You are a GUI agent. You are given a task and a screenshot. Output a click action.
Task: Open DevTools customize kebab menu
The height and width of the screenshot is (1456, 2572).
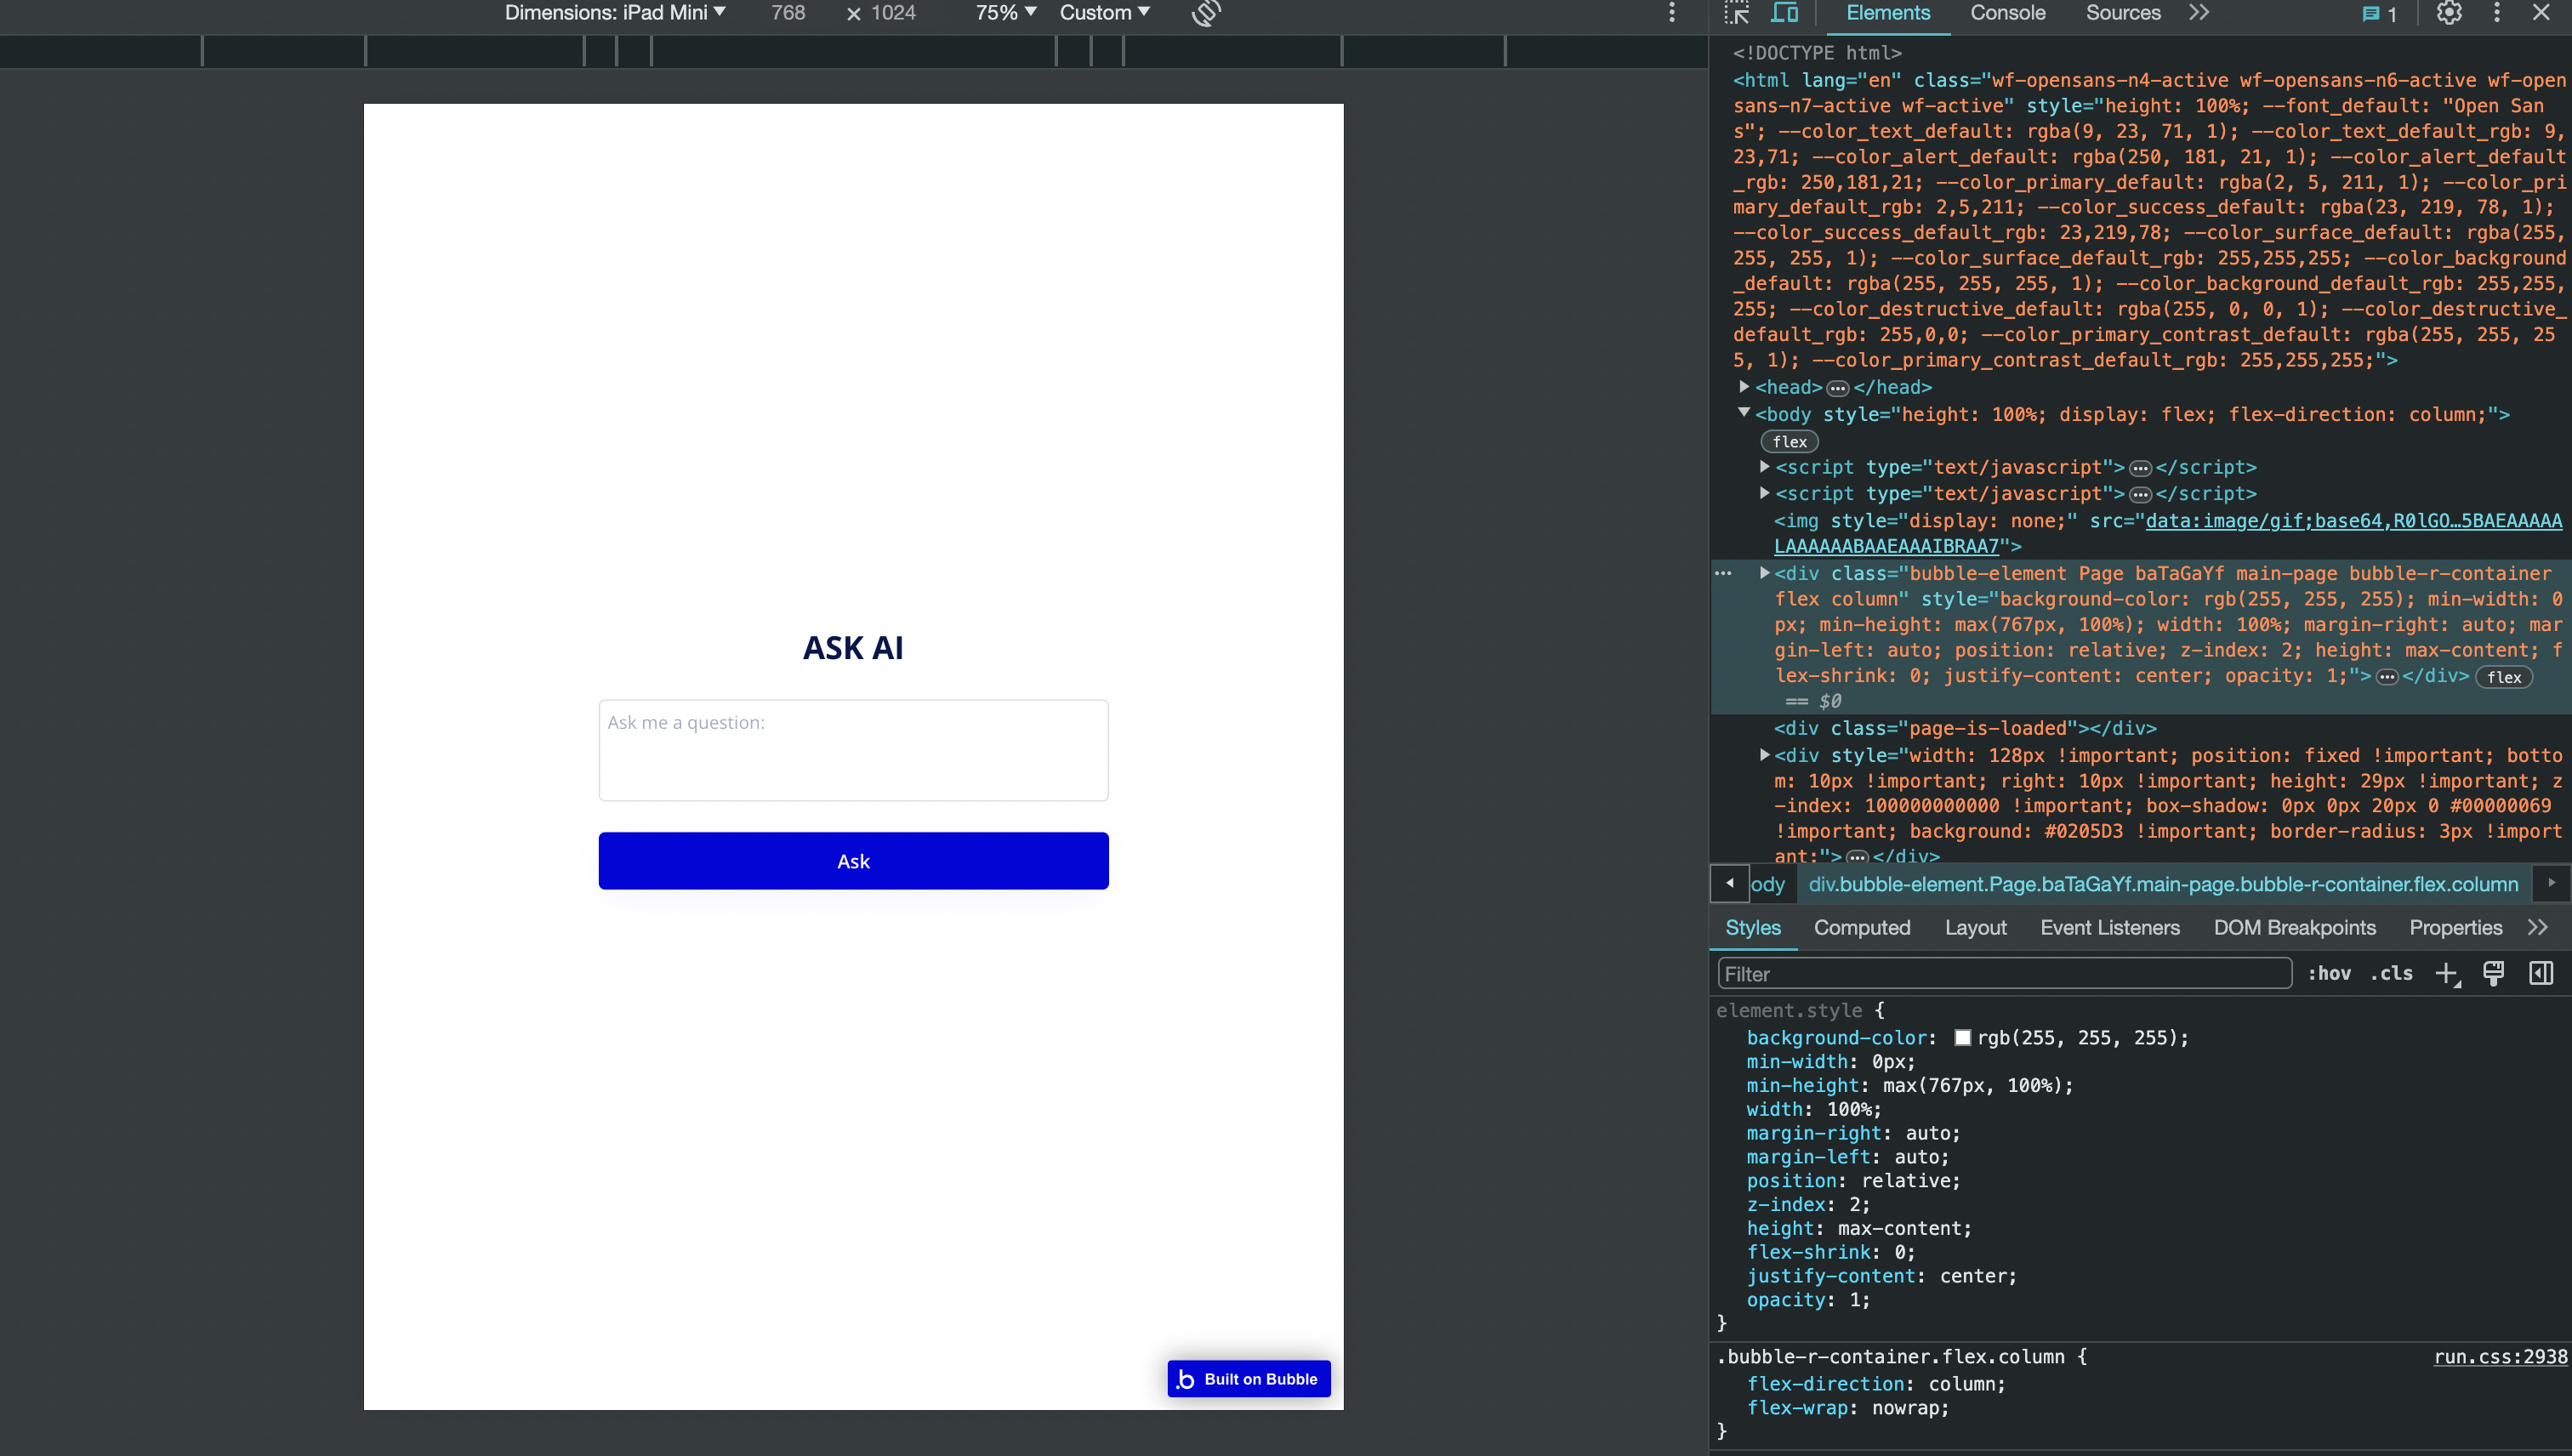coord(2496,13)
